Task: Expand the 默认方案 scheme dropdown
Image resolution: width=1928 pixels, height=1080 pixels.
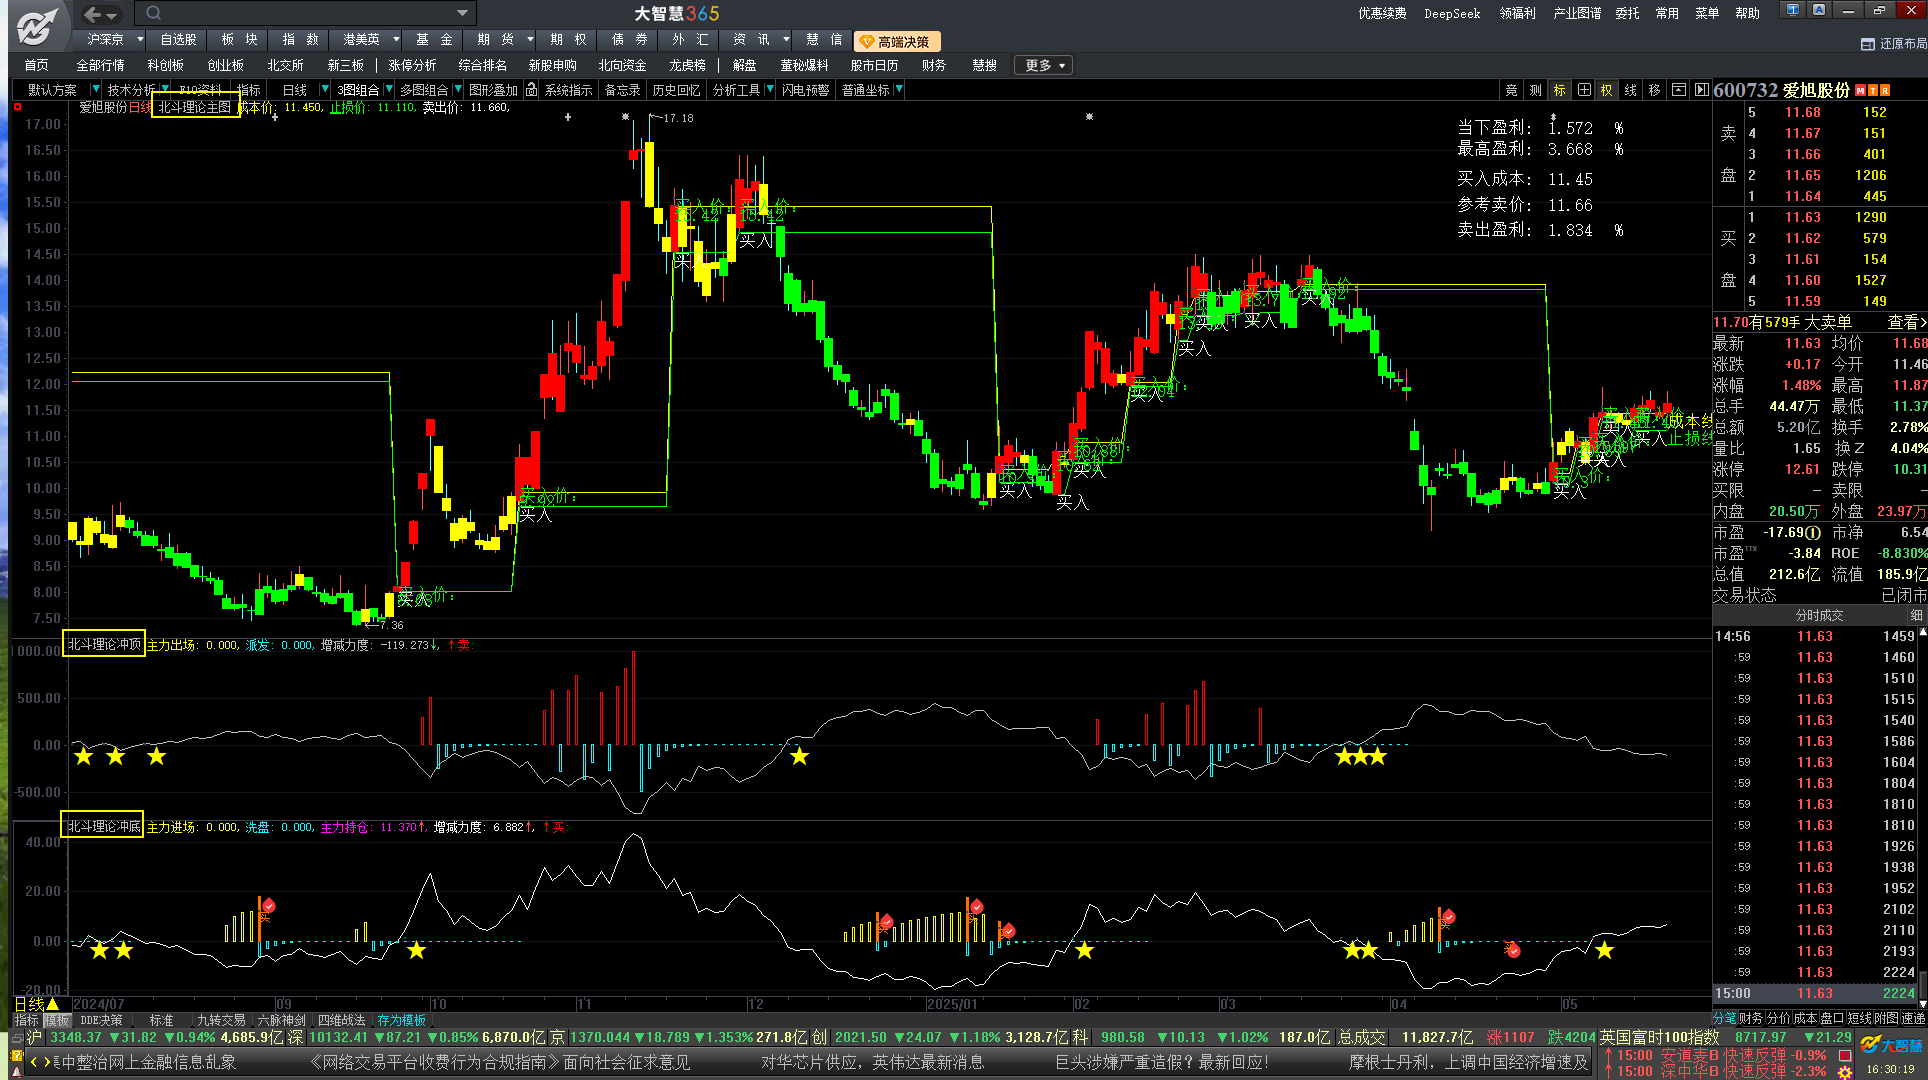Action: coord(96,90)
